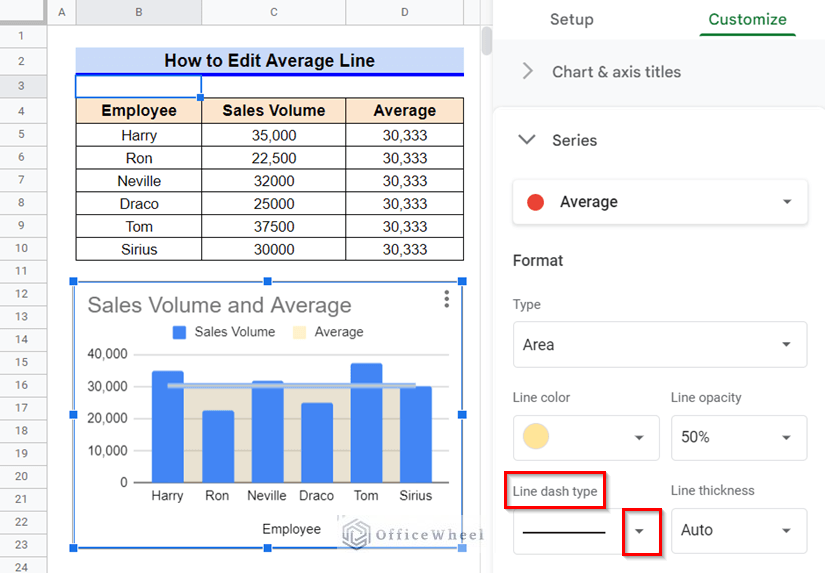825x573 pixels.
Task: Select the cell containing 25000
Action: pyautogui.click(x=274, y=204)
